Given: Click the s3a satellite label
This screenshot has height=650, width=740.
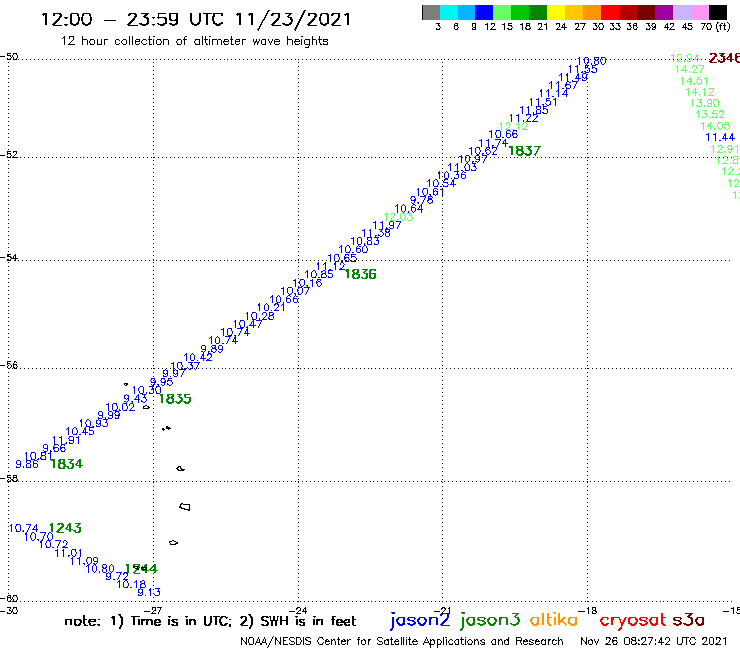Looking at the screenshot, I should tap(688, 620).
